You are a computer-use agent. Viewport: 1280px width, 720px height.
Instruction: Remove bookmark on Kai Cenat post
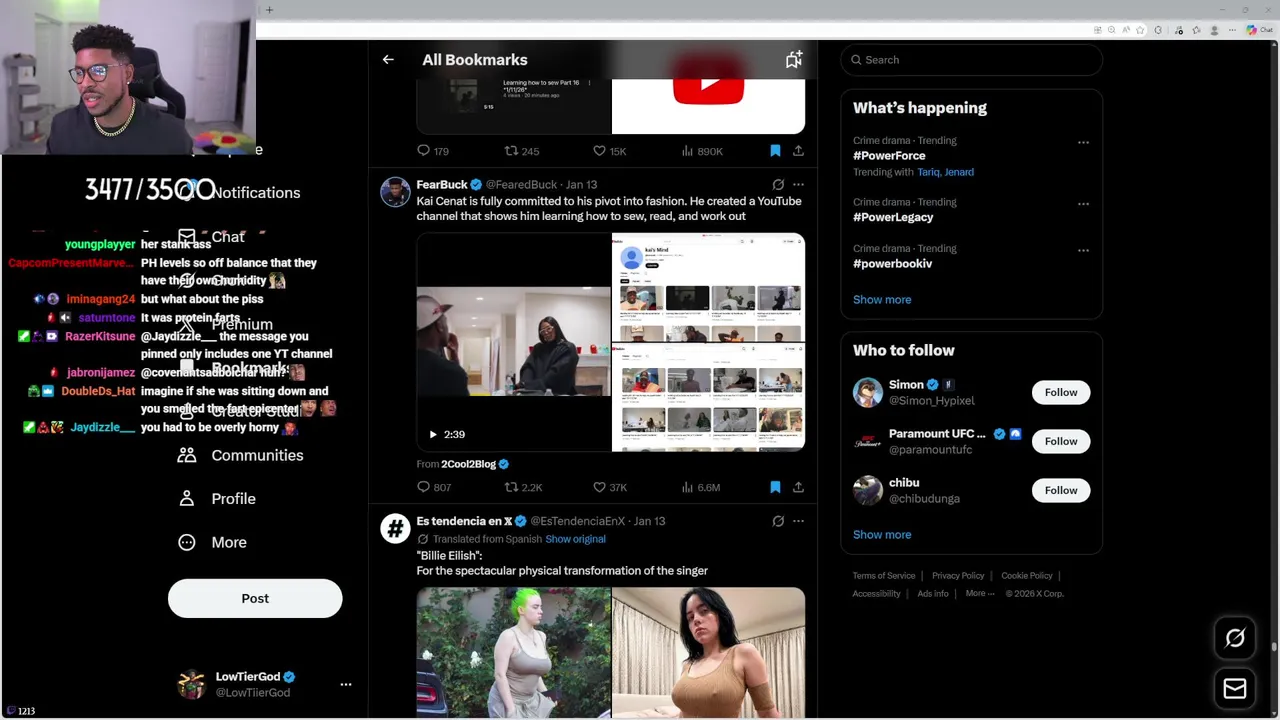click(x=775, y=487)
